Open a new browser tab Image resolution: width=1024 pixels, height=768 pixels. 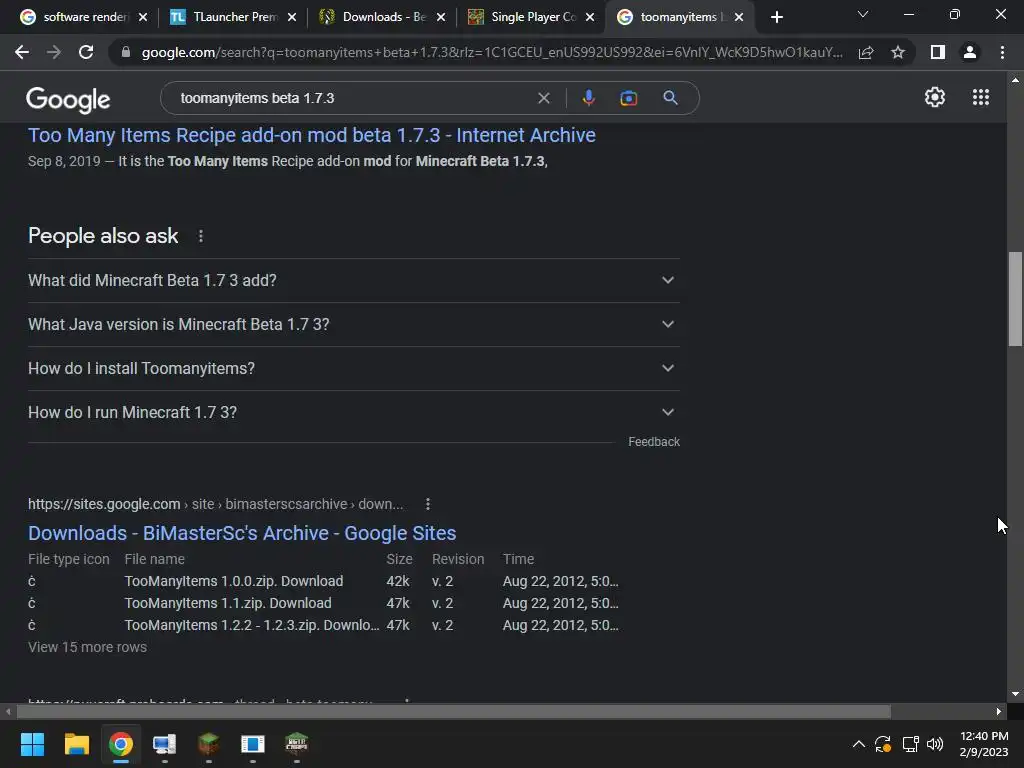(x=776, y=17)
